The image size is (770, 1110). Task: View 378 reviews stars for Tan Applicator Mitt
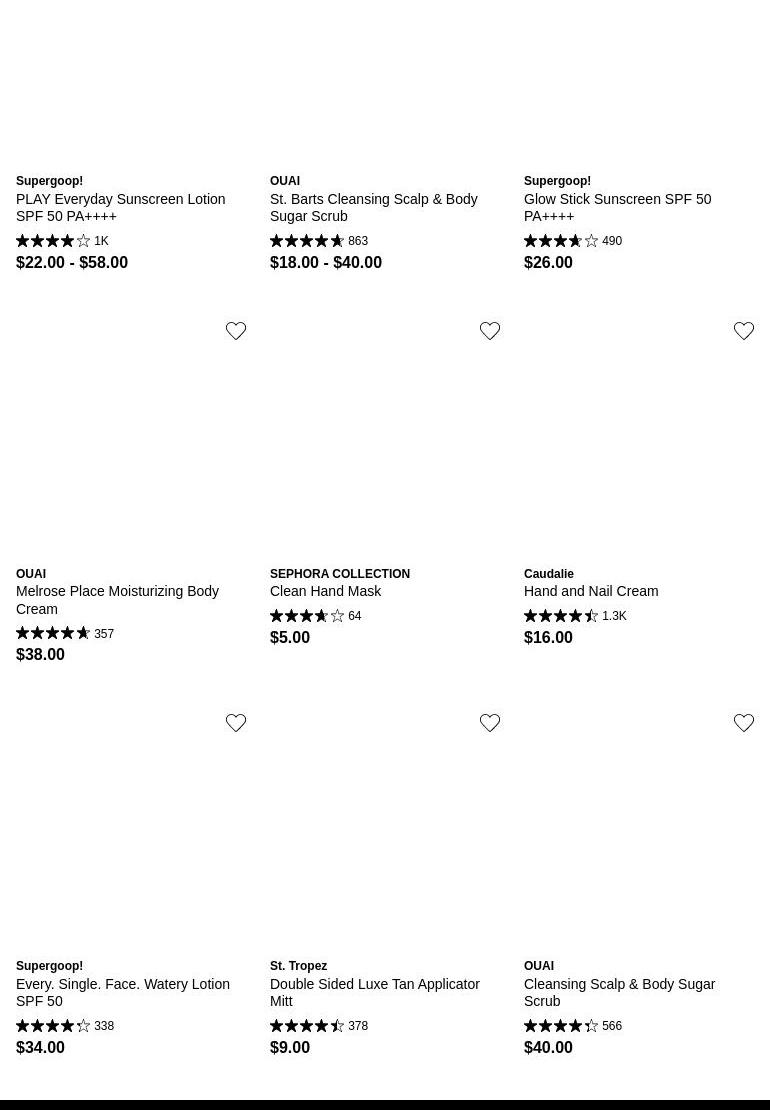click(x=307, y=1026)
